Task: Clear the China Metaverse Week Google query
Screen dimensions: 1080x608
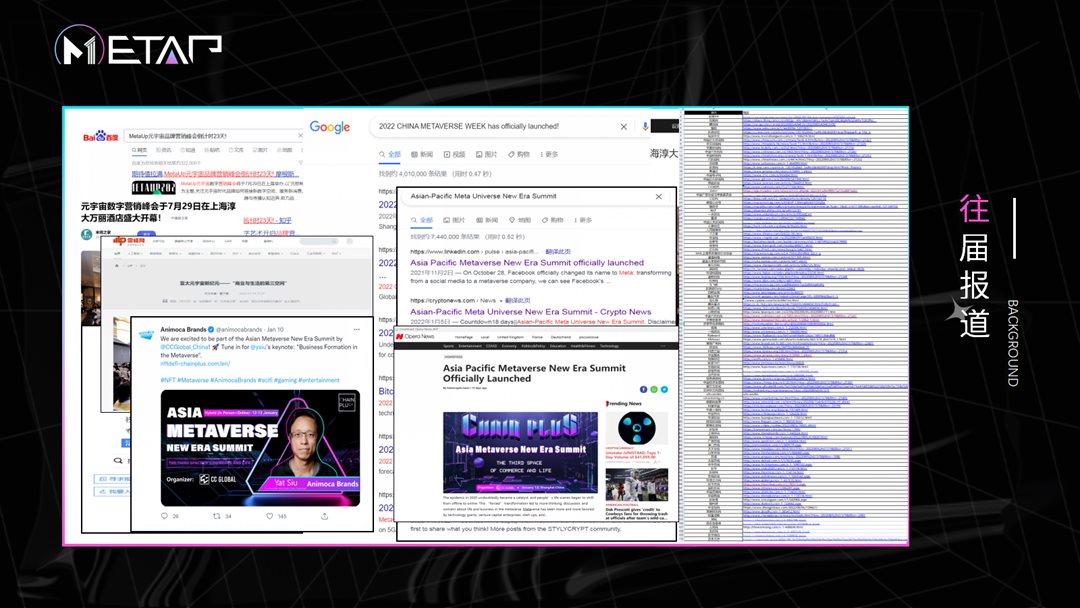Action: 623,127
